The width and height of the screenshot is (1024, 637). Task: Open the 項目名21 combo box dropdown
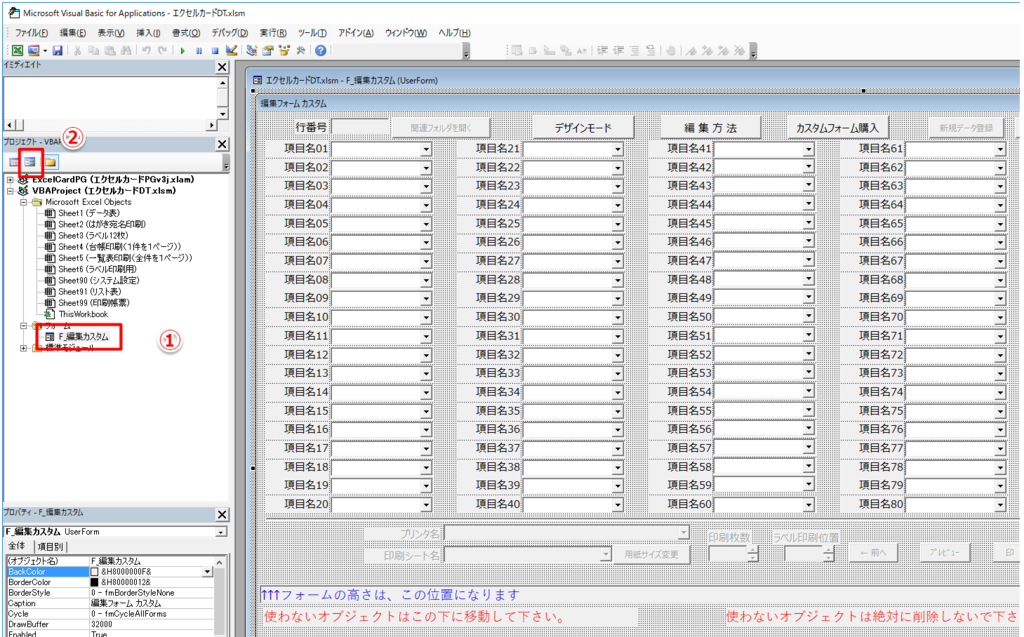(x=617, y=149)
